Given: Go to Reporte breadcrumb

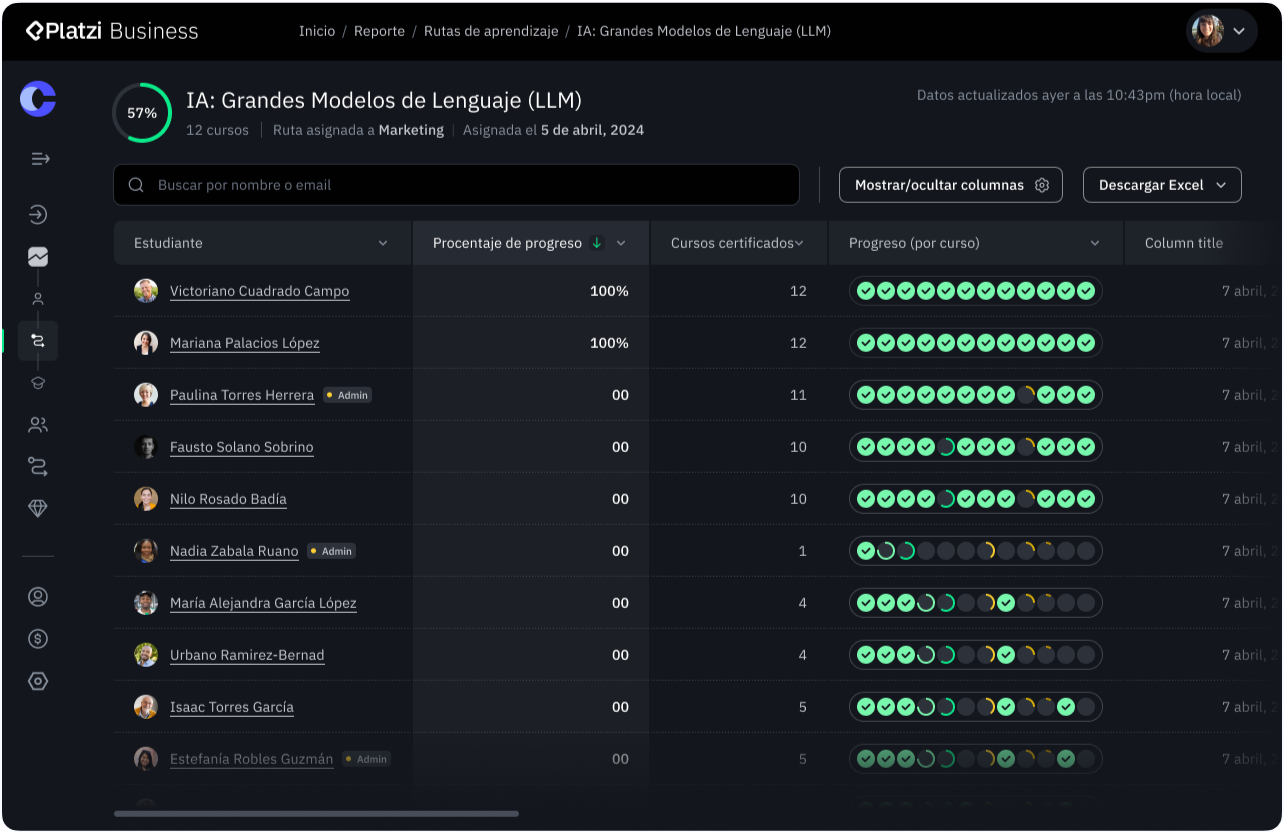Looking at the screenshot, I should 379,31.
